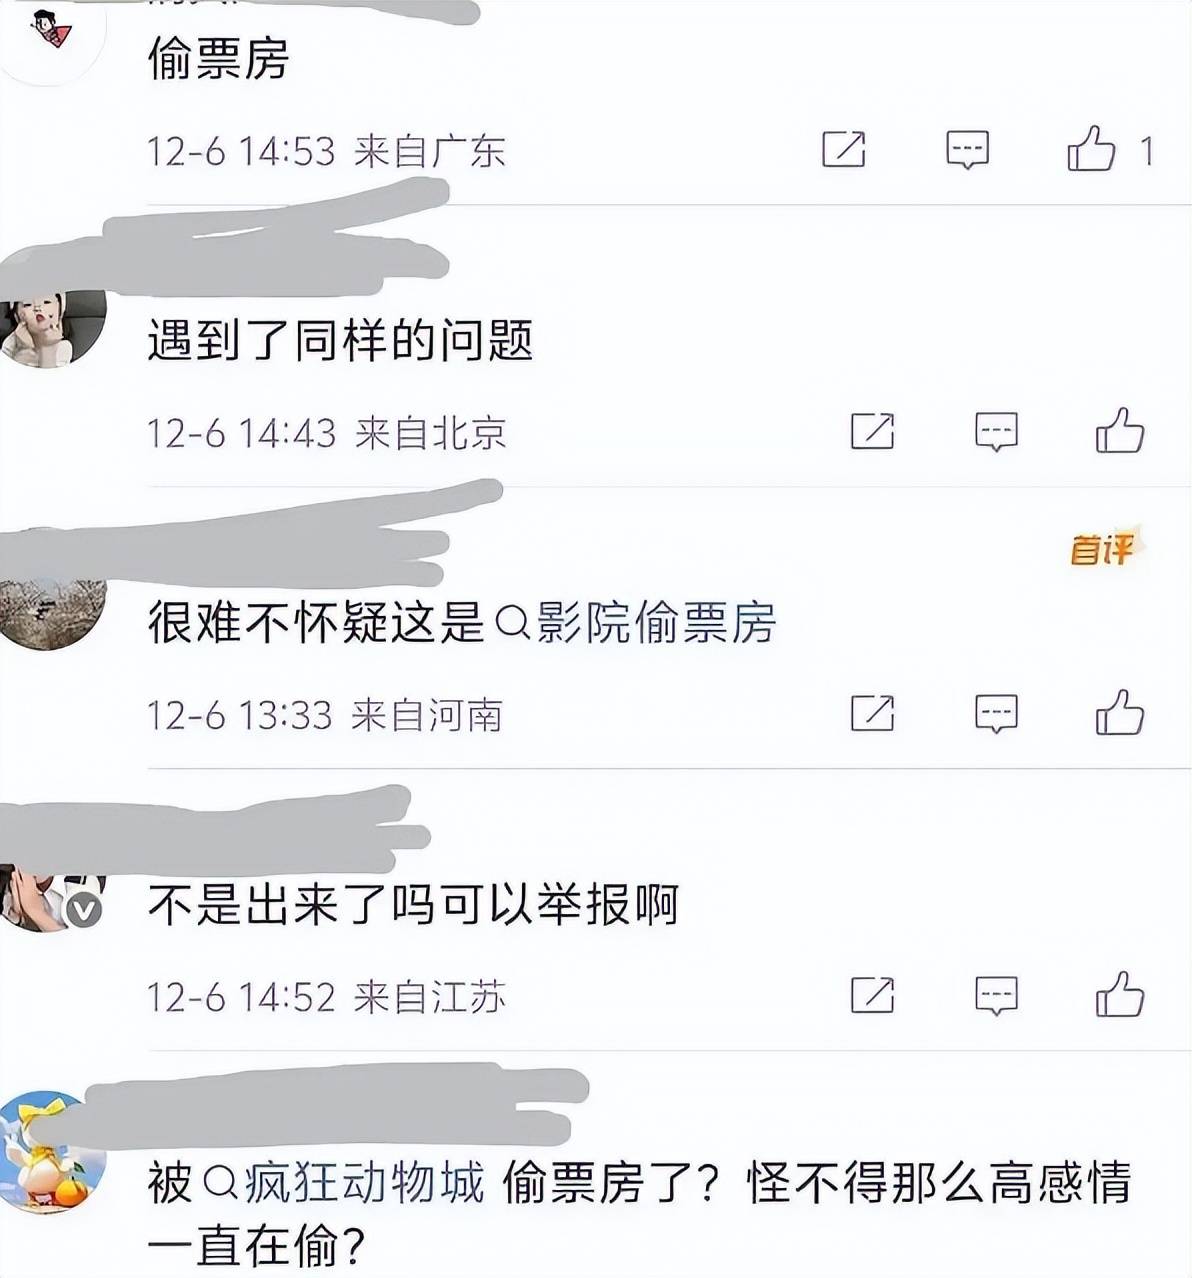Like the 很难不怀疑 comment from 河南
Screen dimensions: 1192x1278
tap(1119, 713)
